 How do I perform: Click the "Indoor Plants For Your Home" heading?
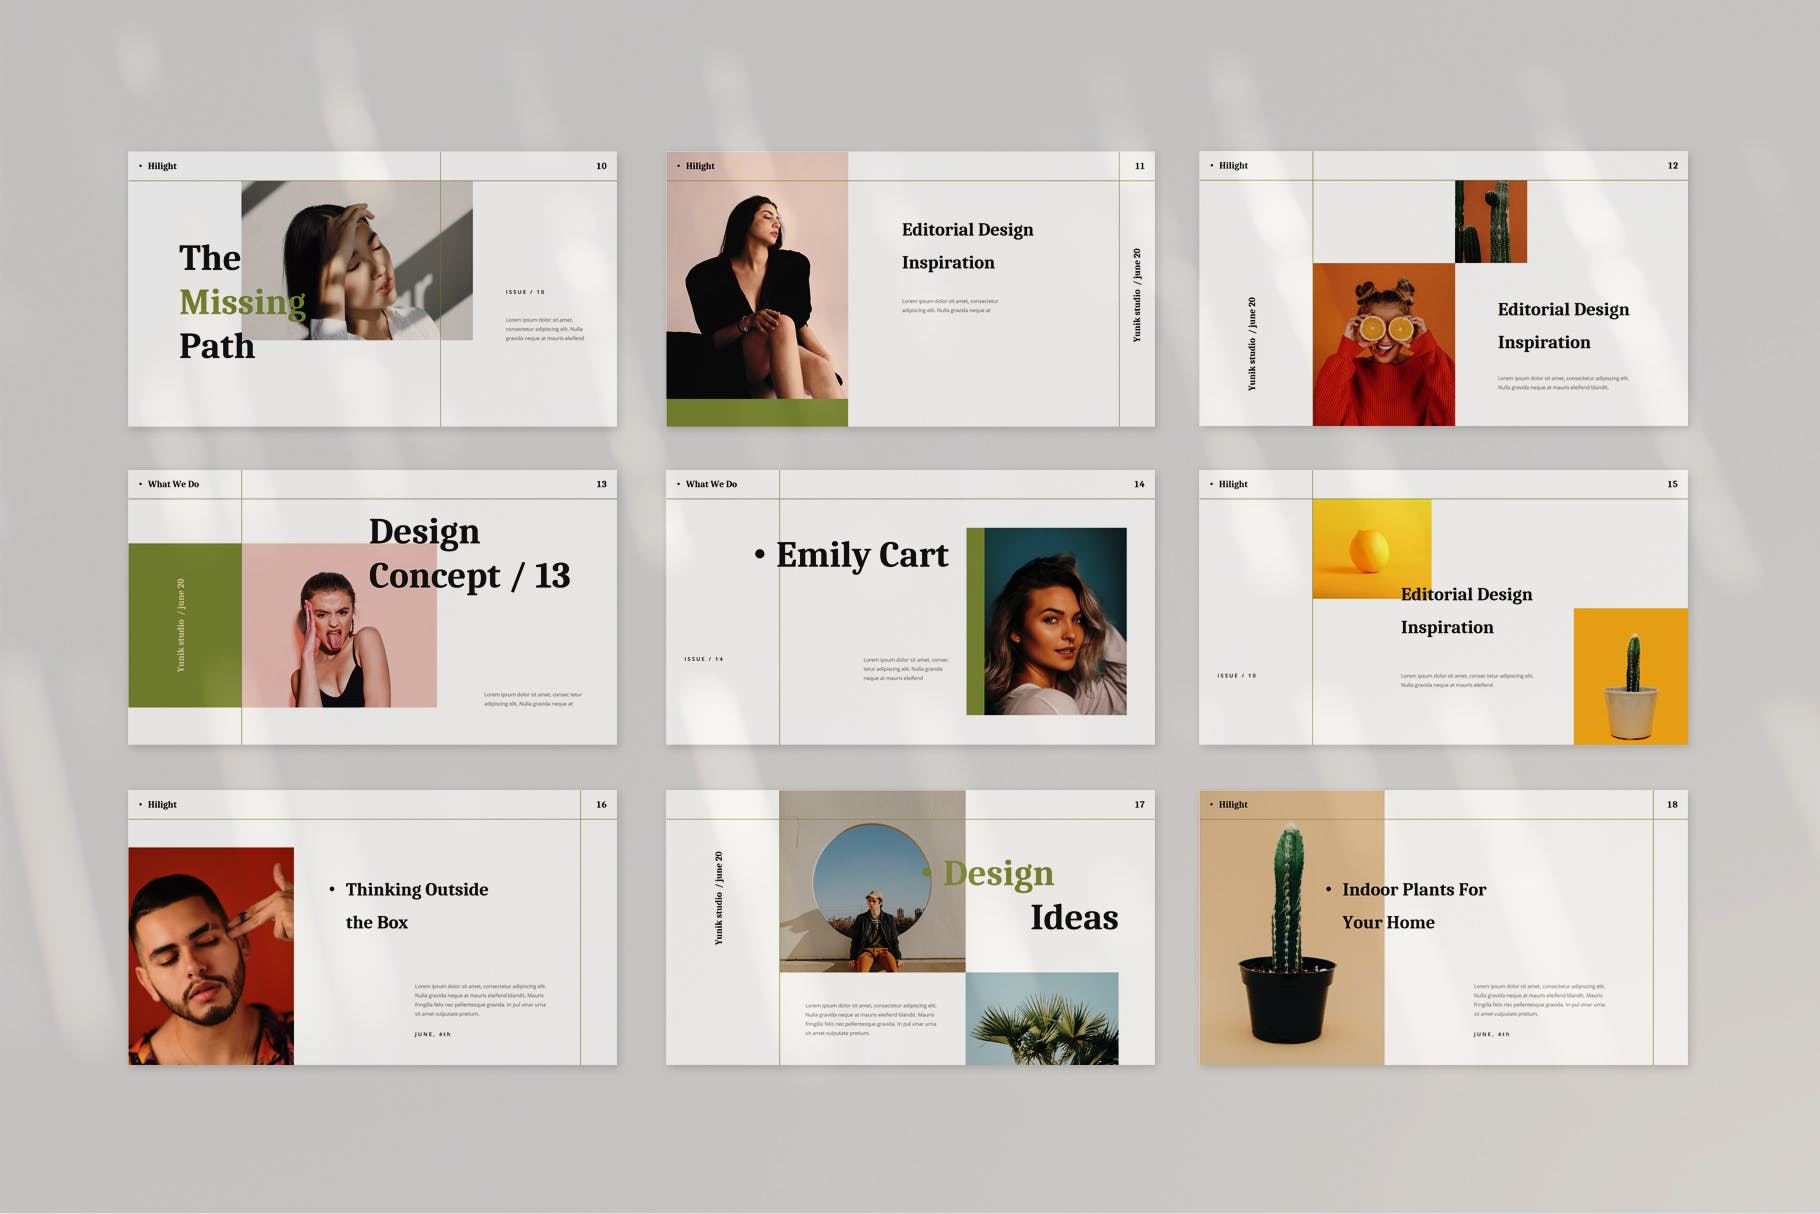point(1413,905)
